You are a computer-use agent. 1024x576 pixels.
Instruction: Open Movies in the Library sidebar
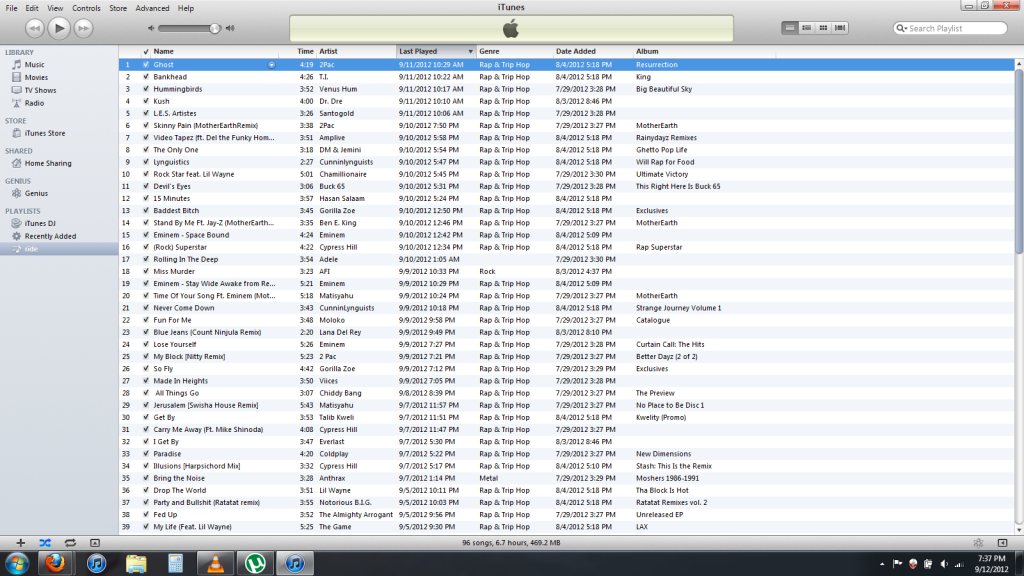point(36,77)
